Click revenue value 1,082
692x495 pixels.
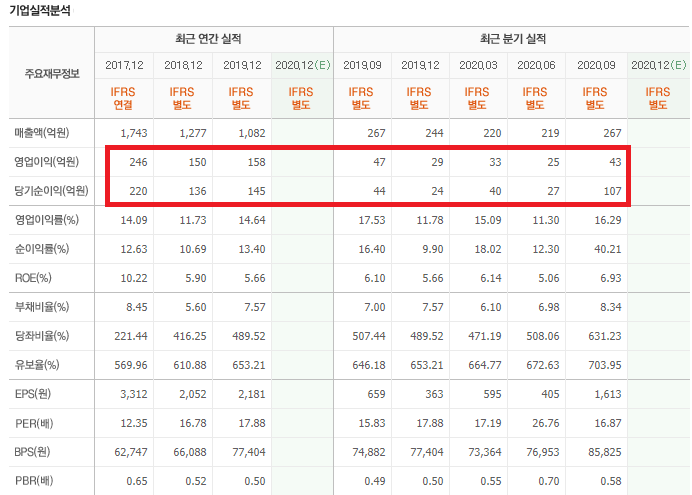pos(252,133)
